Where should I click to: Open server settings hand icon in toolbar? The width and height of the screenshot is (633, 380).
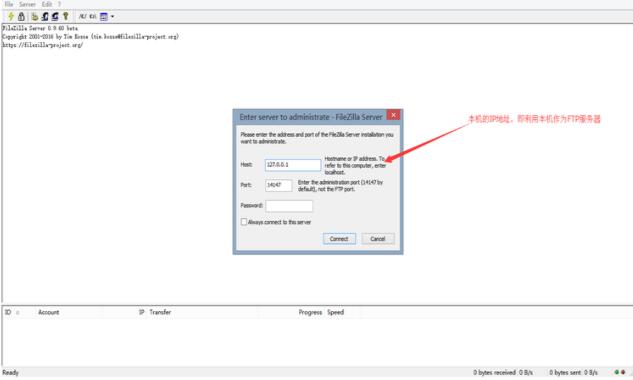[35, 17]
